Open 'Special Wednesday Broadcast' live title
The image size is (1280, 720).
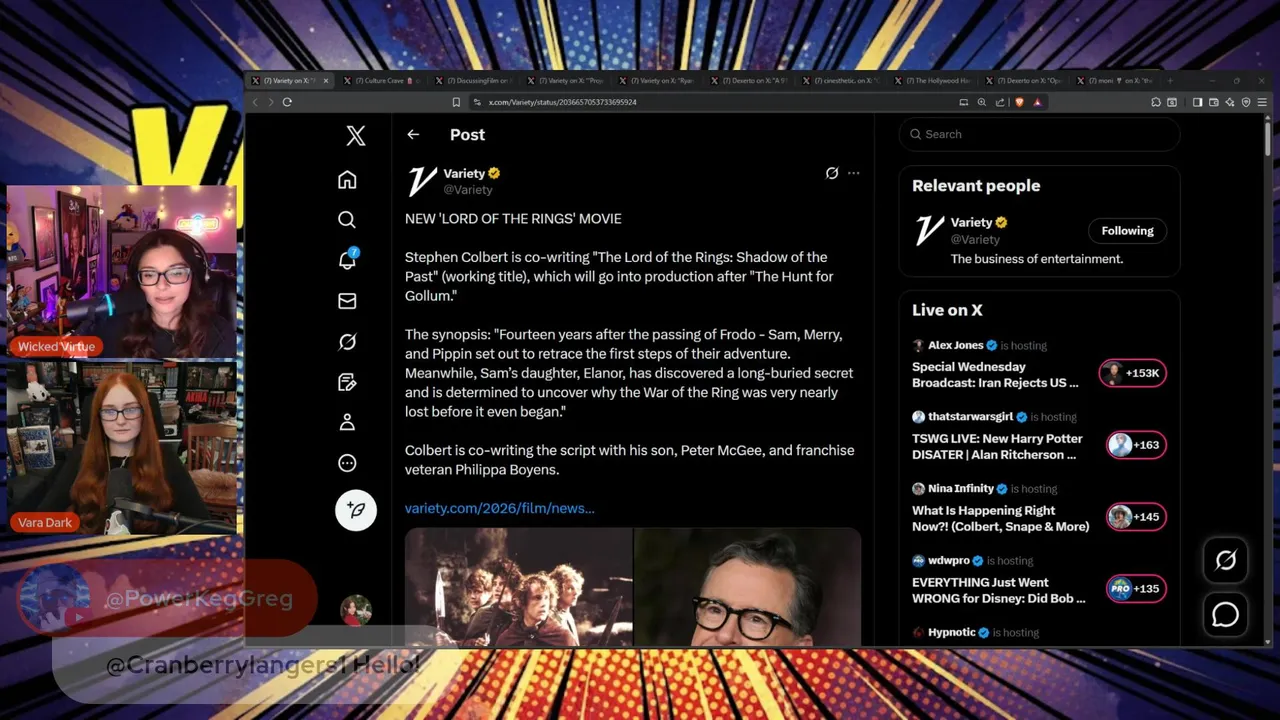pos(995,375)
